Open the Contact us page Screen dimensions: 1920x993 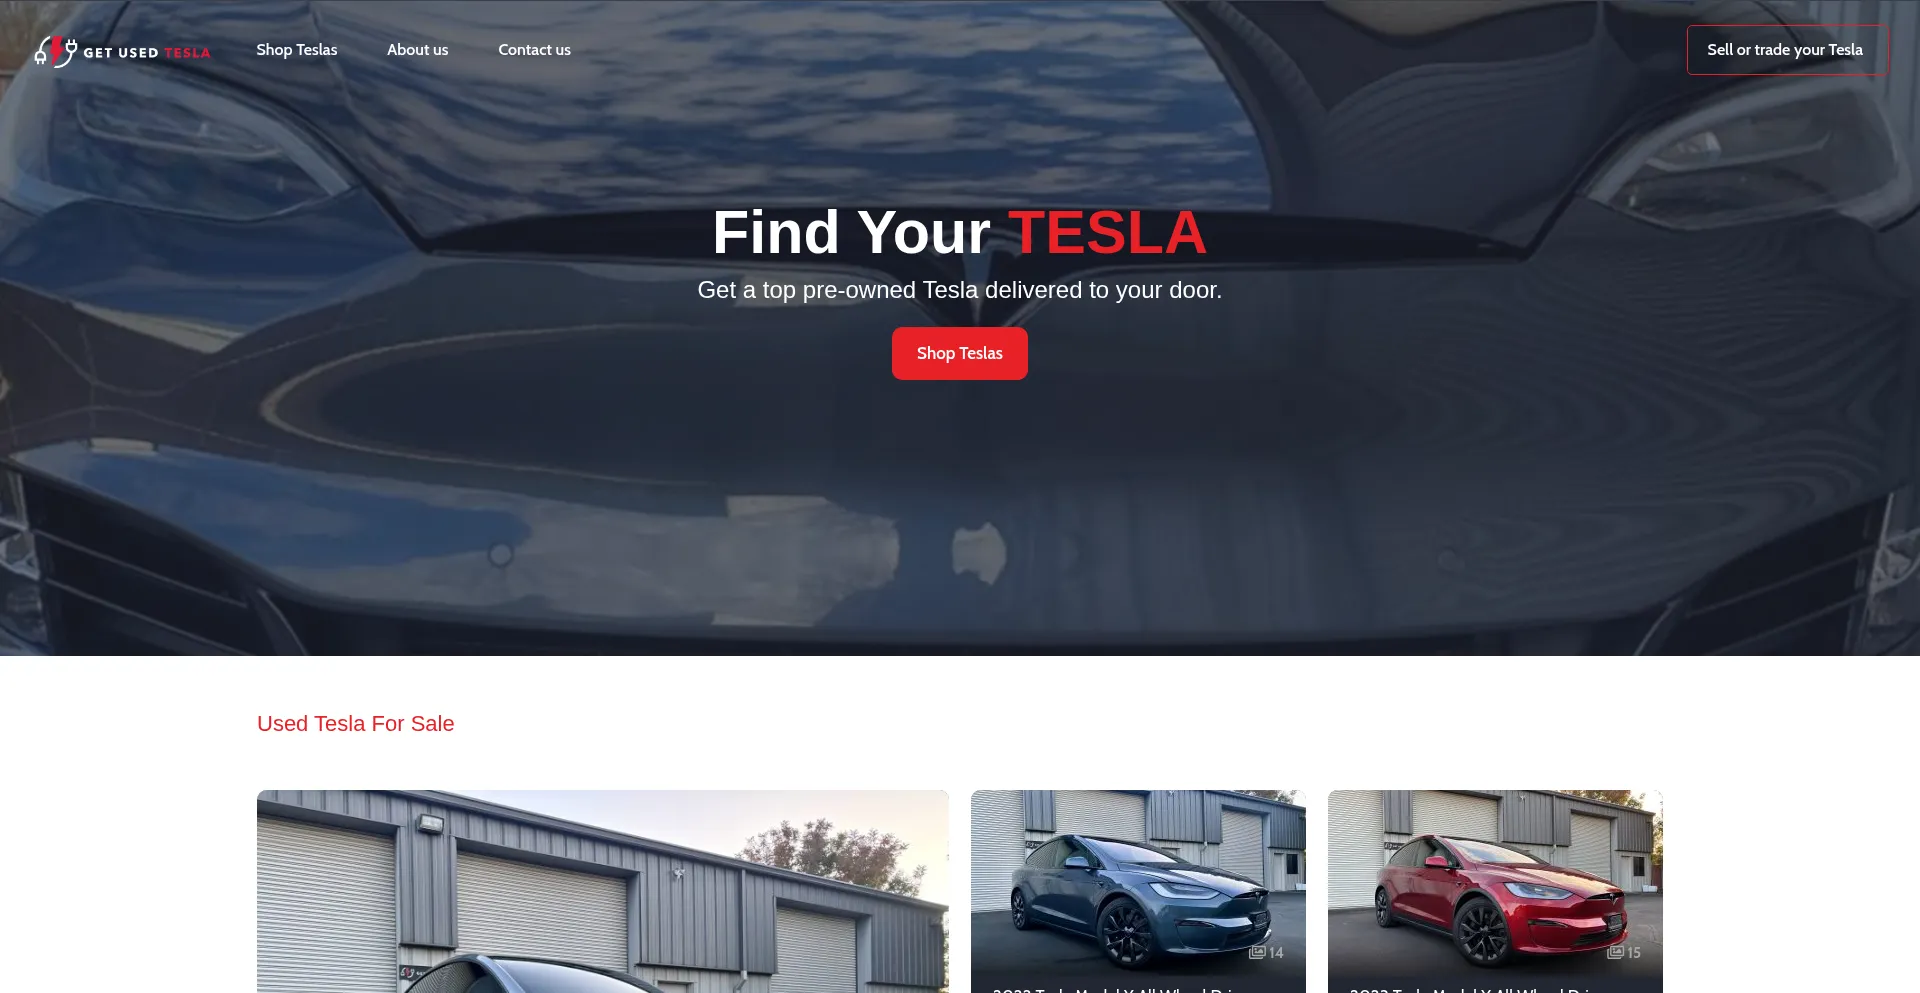pyautogui.click(x=535, y=50)
